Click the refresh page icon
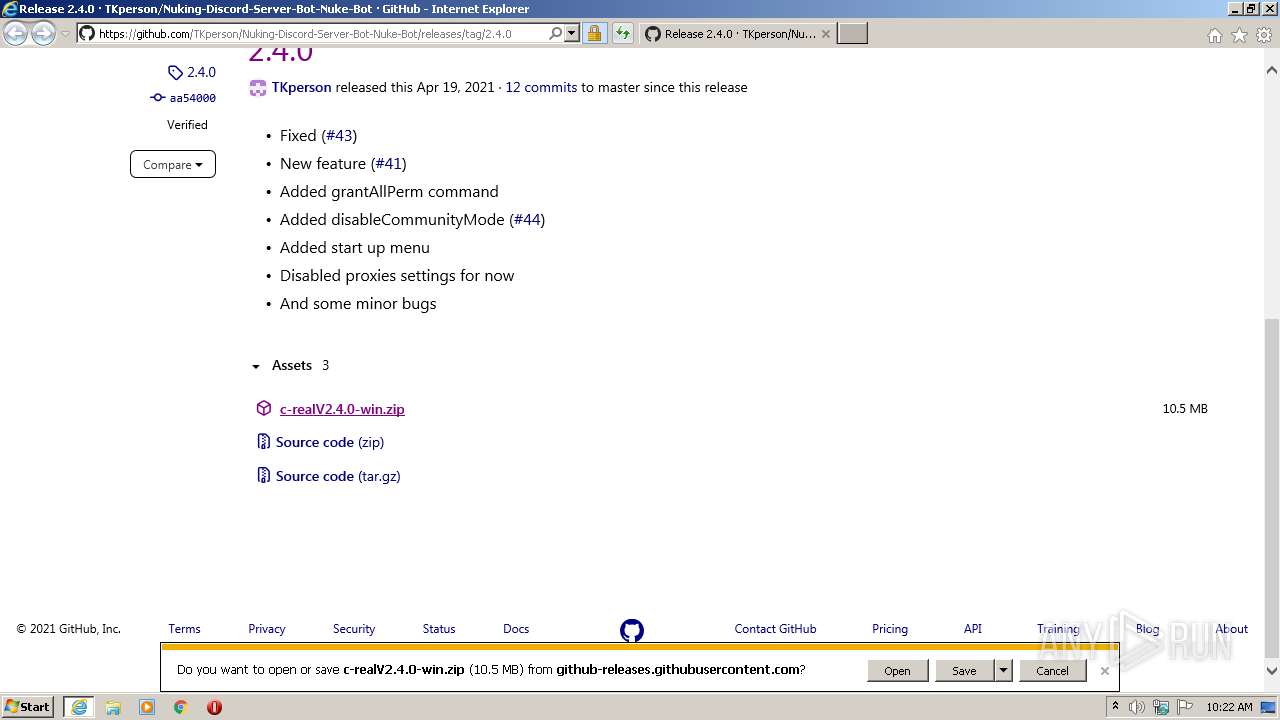Image resolution: width=1280 pixels, height=720 pixels. click(x=622, y=33)
